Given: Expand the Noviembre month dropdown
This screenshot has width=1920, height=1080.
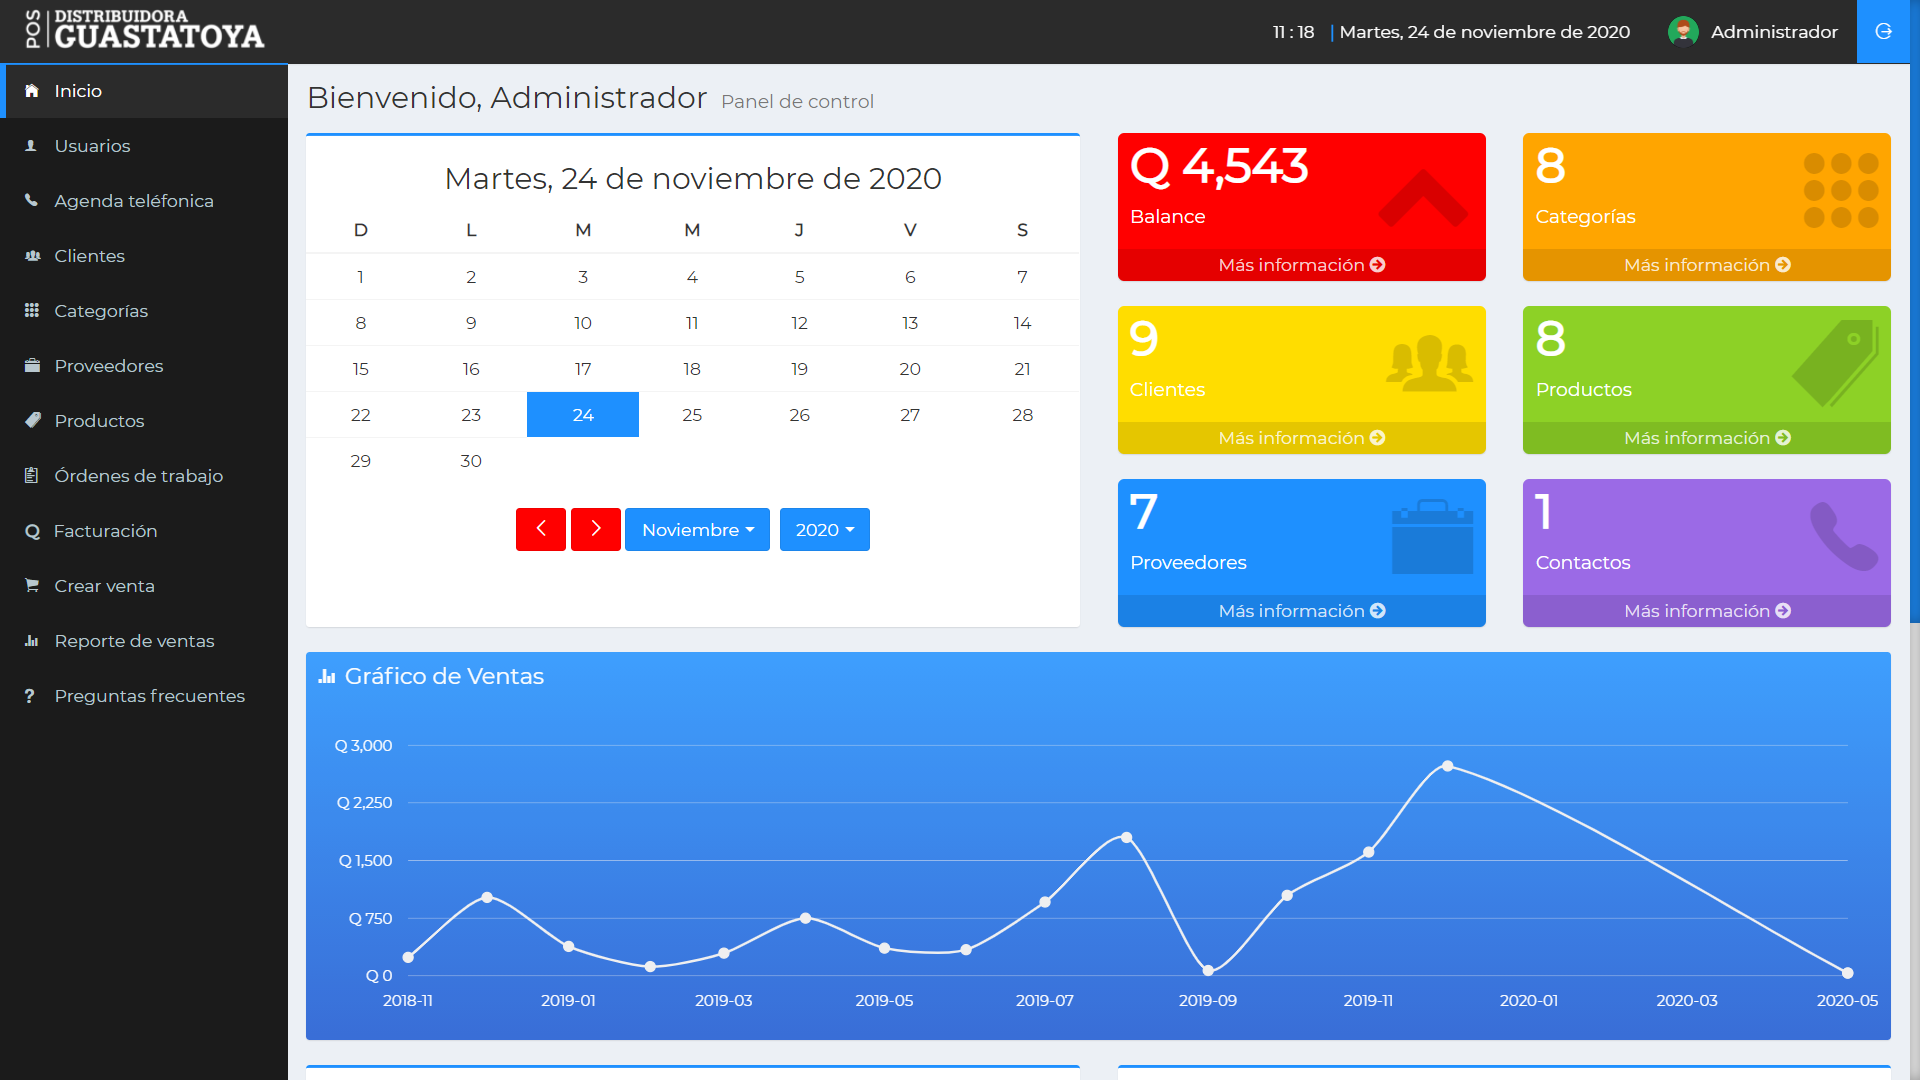Looking at the screenshot, I should click(697, 530).
